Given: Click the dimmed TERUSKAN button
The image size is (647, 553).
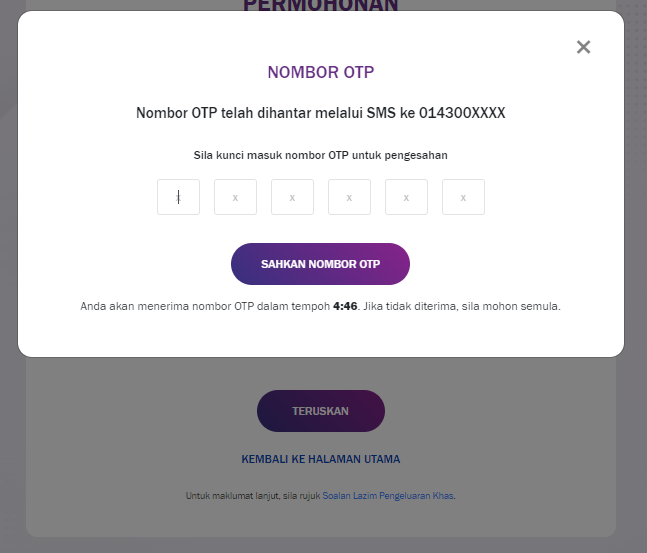Looking at the screenshot, I should click(x=321, y=411).
